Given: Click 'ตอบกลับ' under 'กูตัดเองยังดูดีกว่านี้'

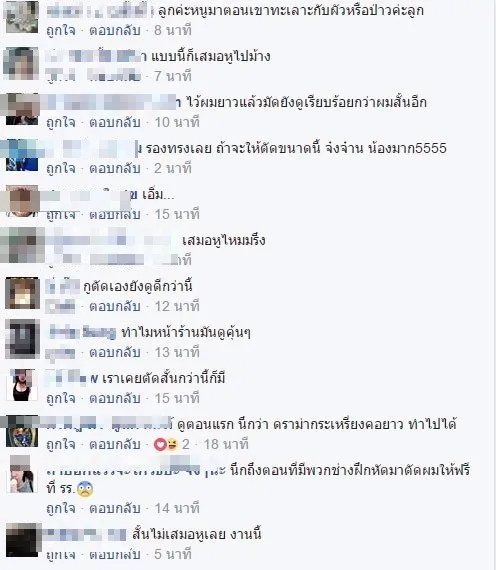Looking at the screenshot, I should pos(115,306).
